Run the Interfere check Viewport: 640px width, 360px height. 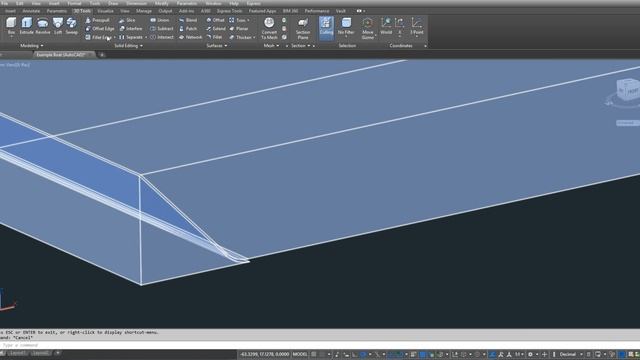[x=131, y=29]
